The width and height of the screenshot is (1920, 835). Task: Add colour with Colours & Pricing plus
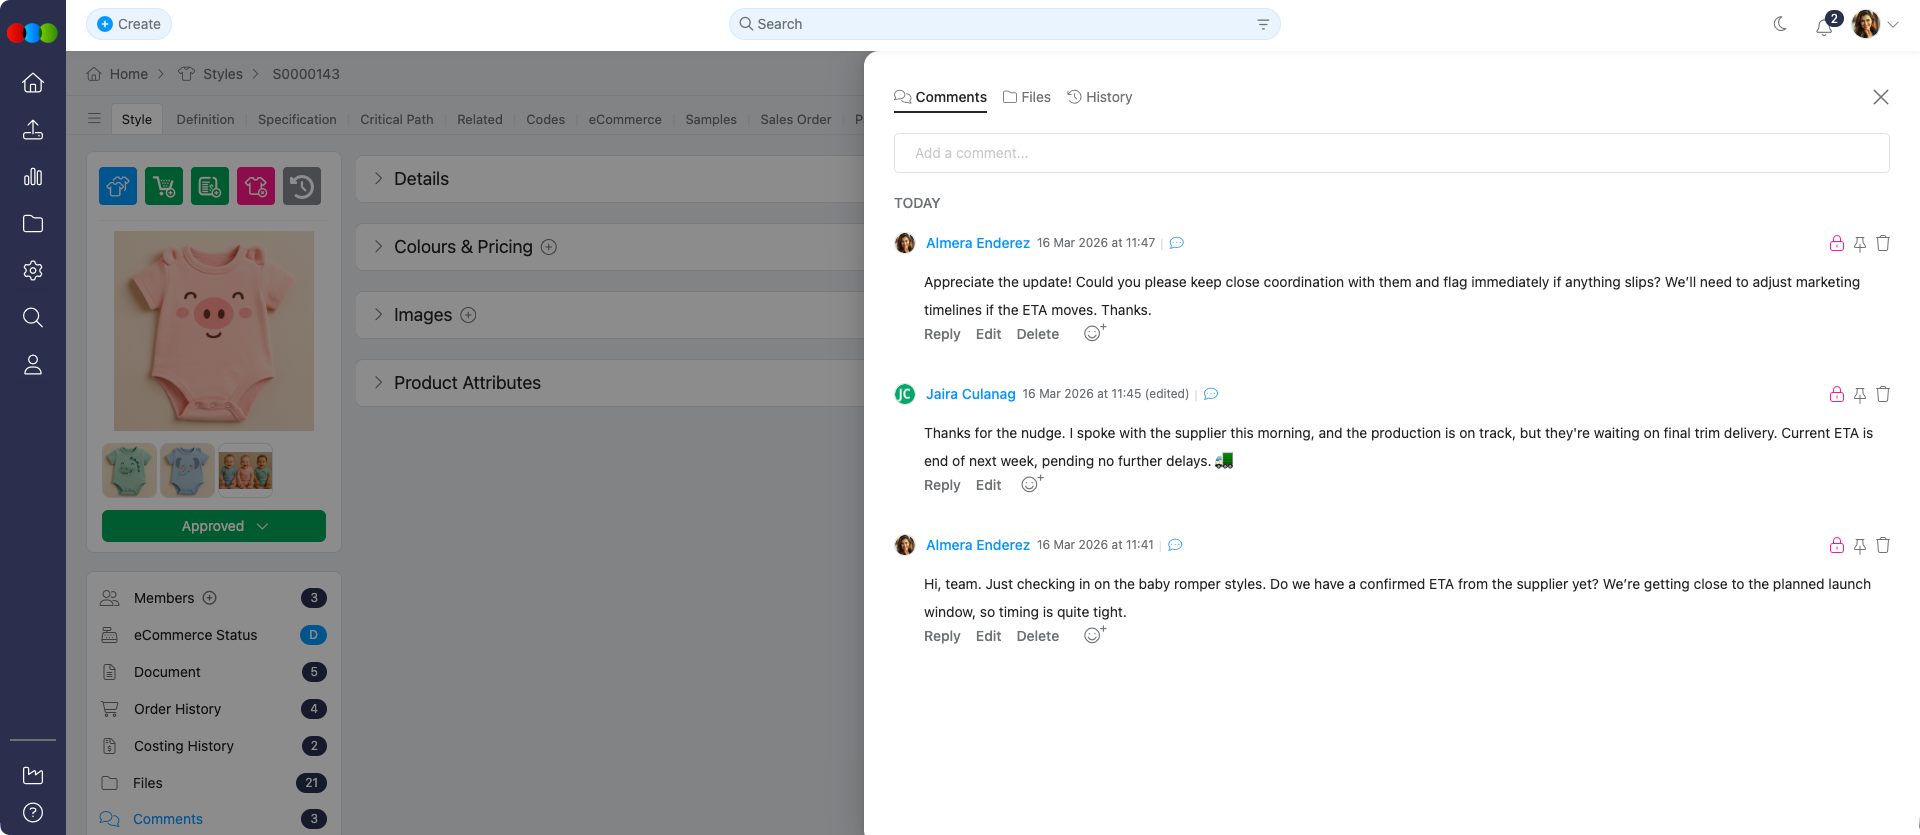549,247
